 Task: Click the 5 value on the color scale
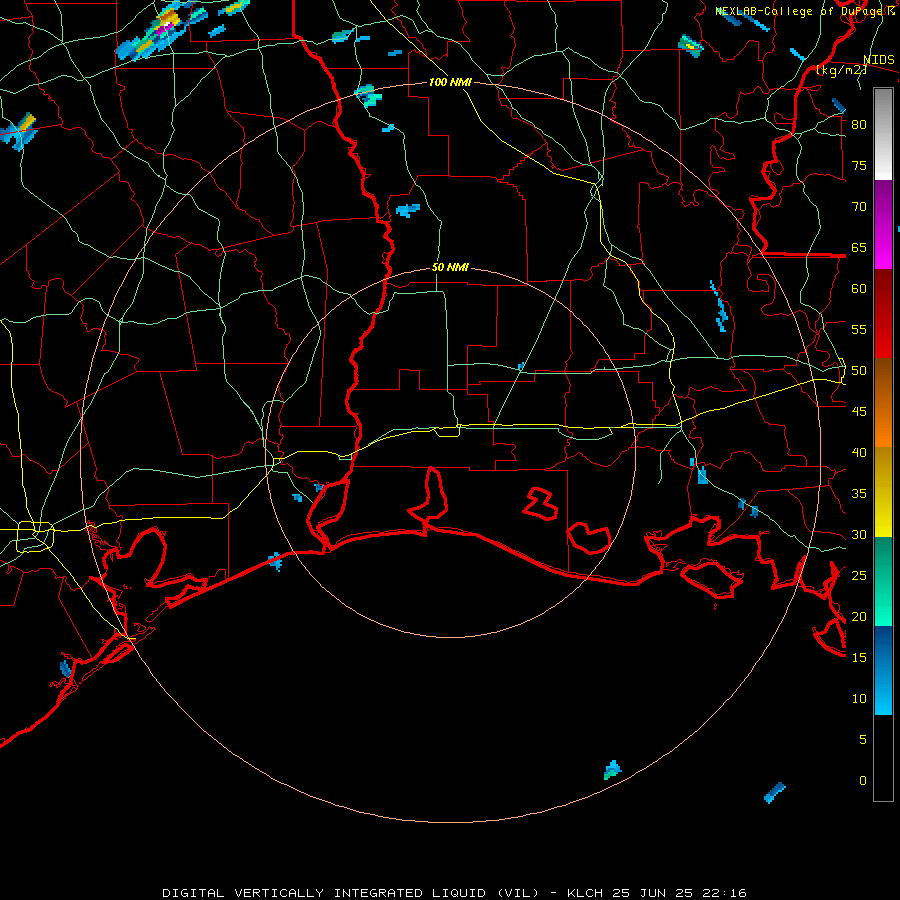click(863, 740)
